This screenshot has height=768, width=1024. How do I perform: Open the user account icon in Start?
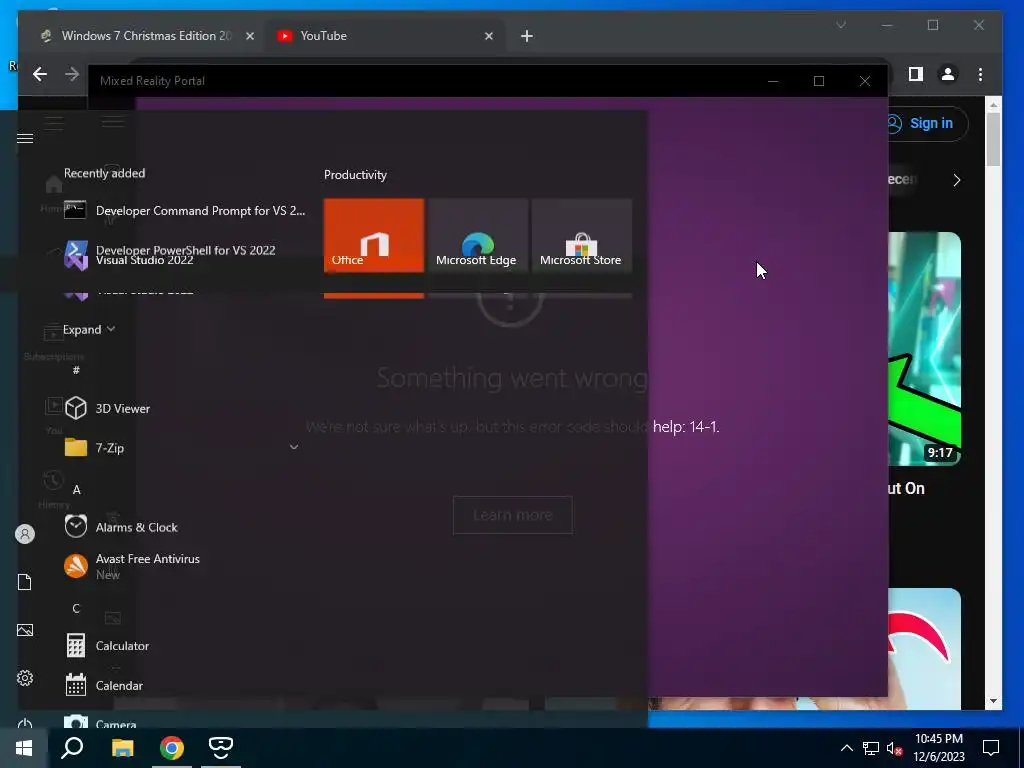(25, 534)
